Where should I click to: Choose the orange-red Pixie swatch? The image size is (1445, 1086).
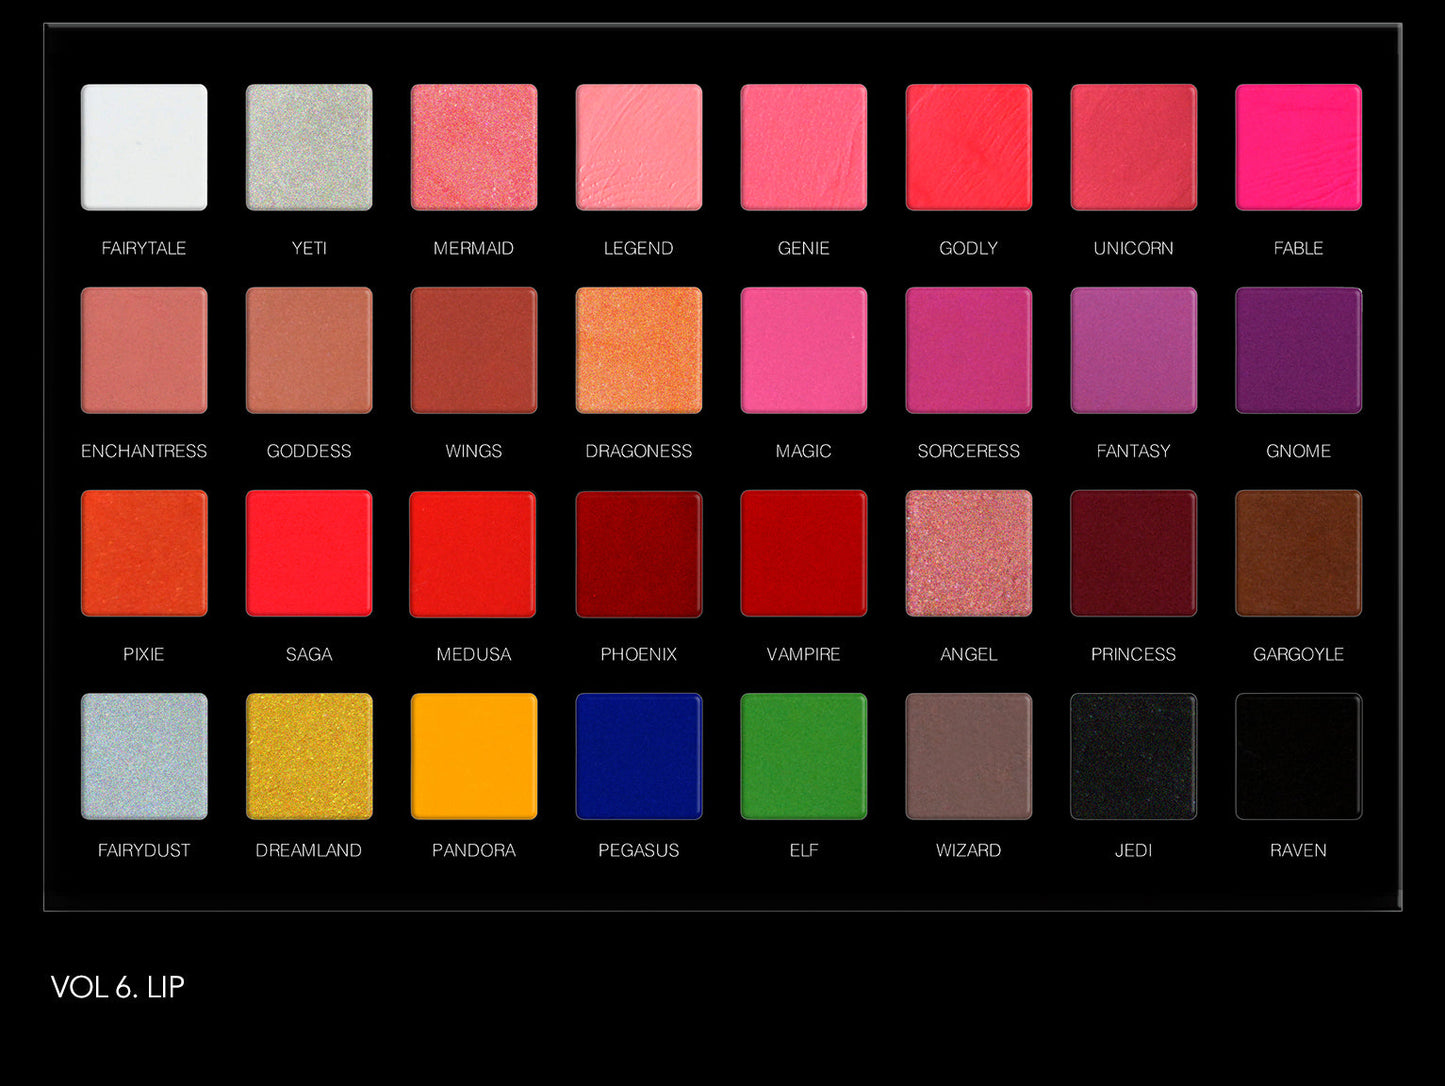pyautogui.click(x=144, y=553)
